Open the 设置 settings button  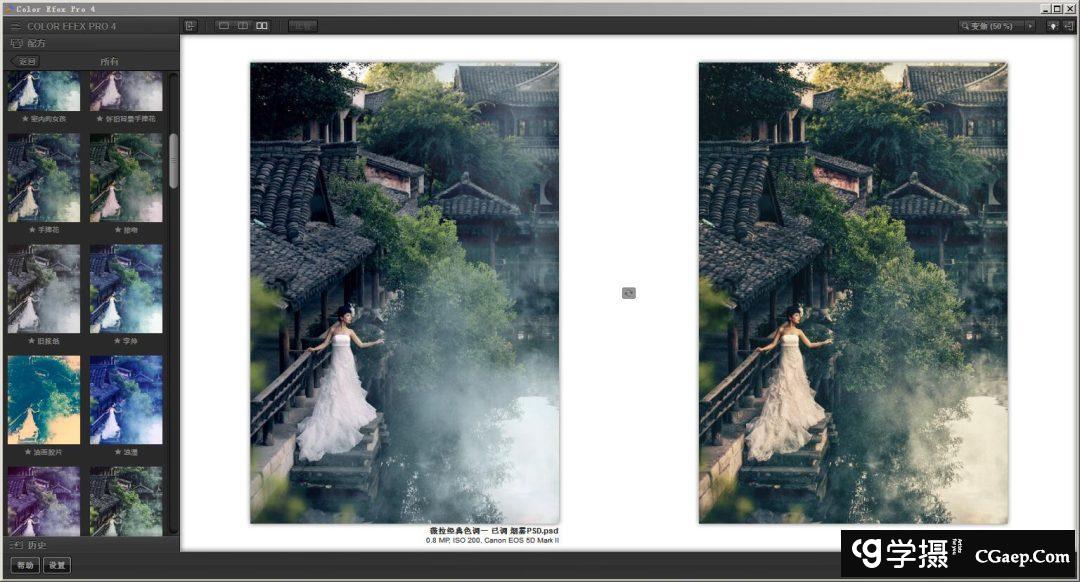point(57,565)
